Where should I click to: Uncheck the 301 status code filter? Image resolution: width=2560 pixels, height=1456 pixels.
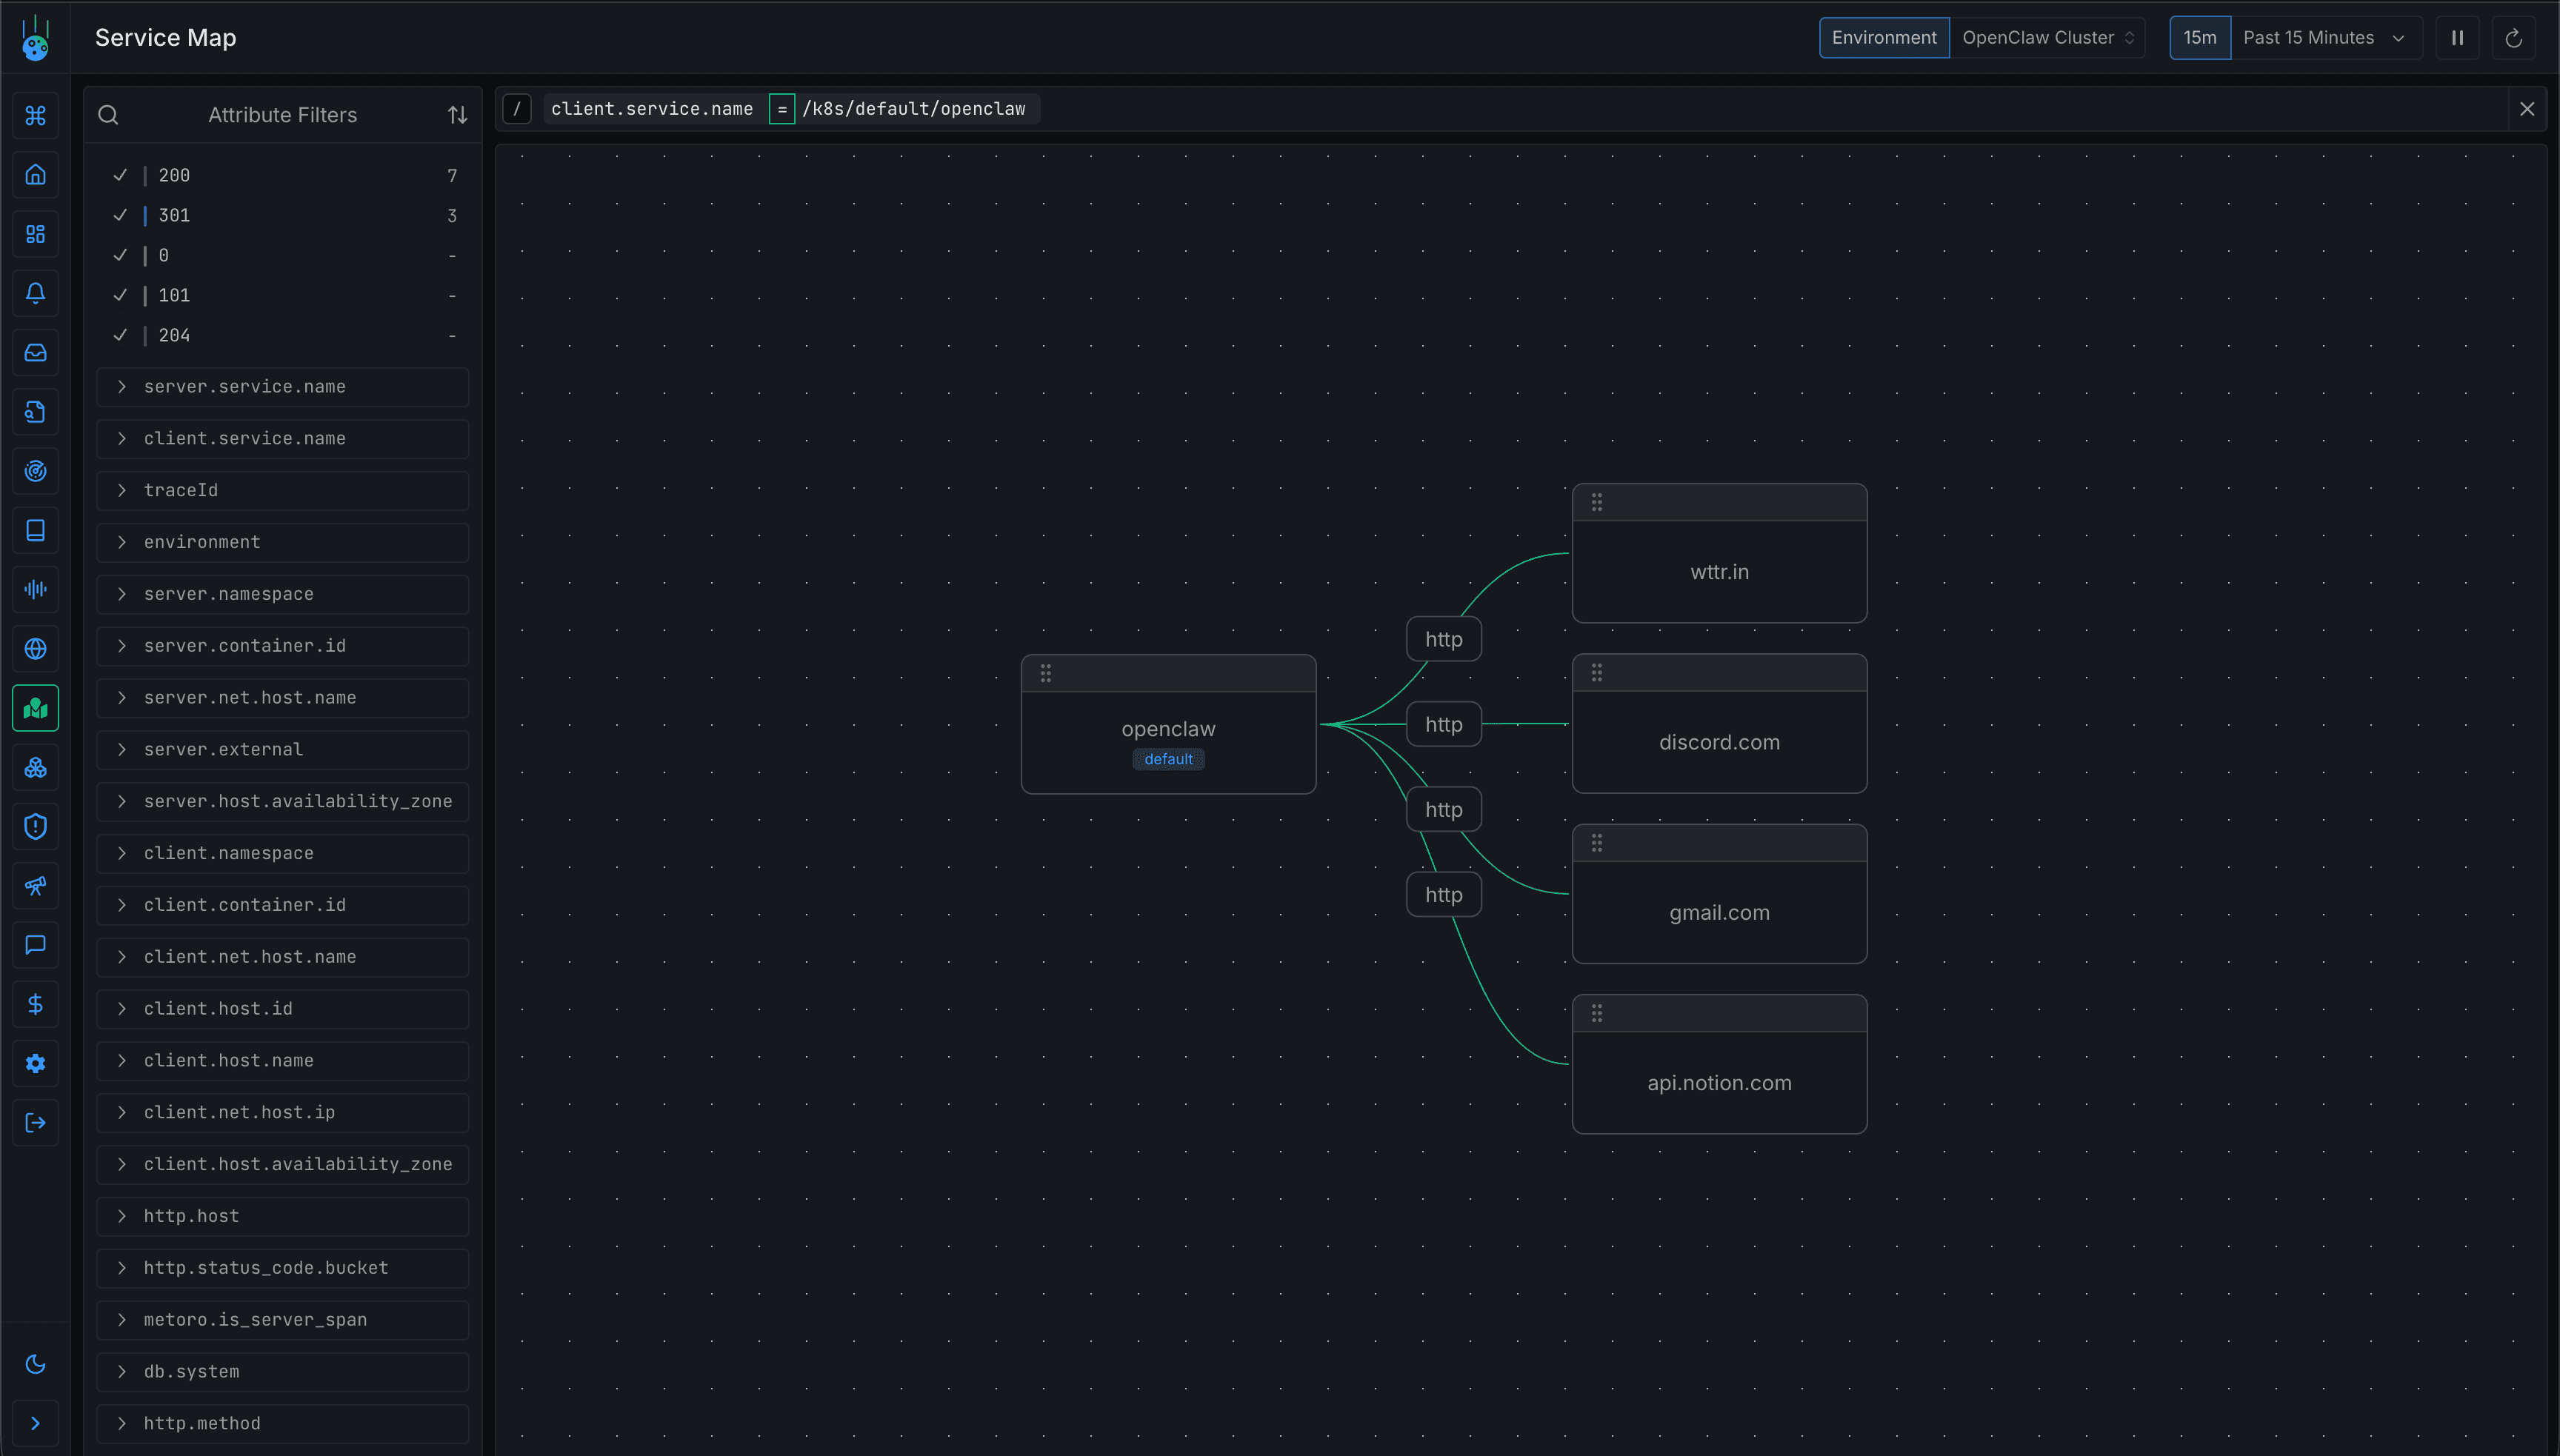(x=120, y=215)
